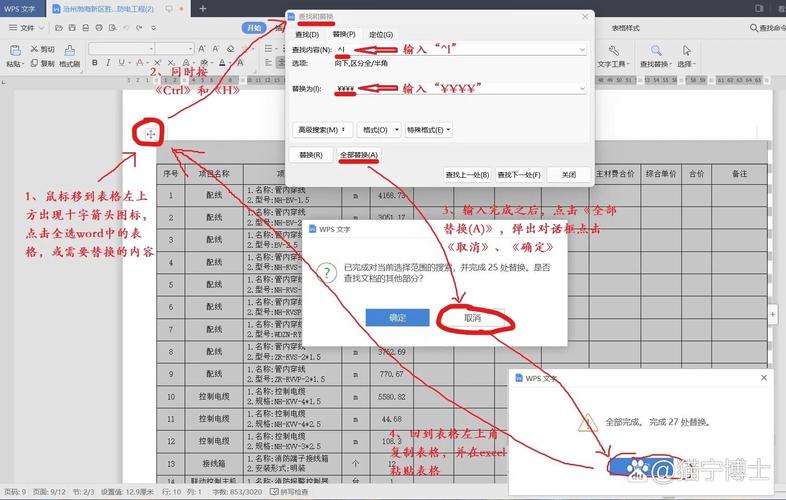This screenshot has width=786, height=500.
Task: Open a new document tab with plus
Action: click(x=203, y=9)
